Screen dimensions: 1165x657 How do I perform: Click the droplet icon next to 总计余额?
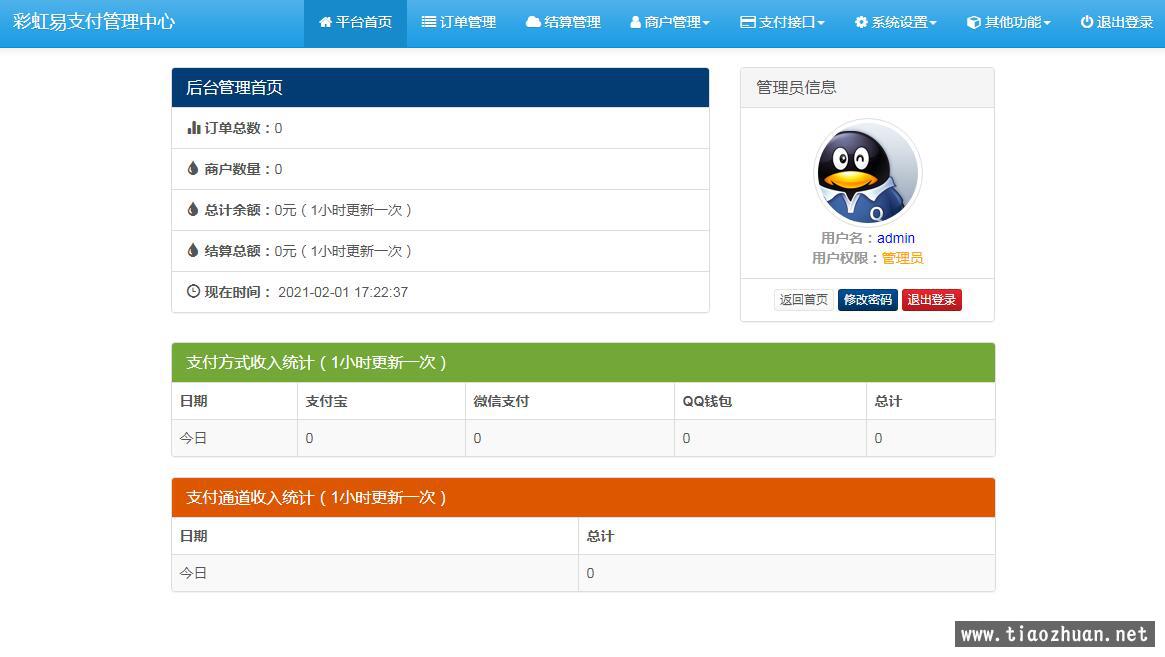(x=193, y=210)
